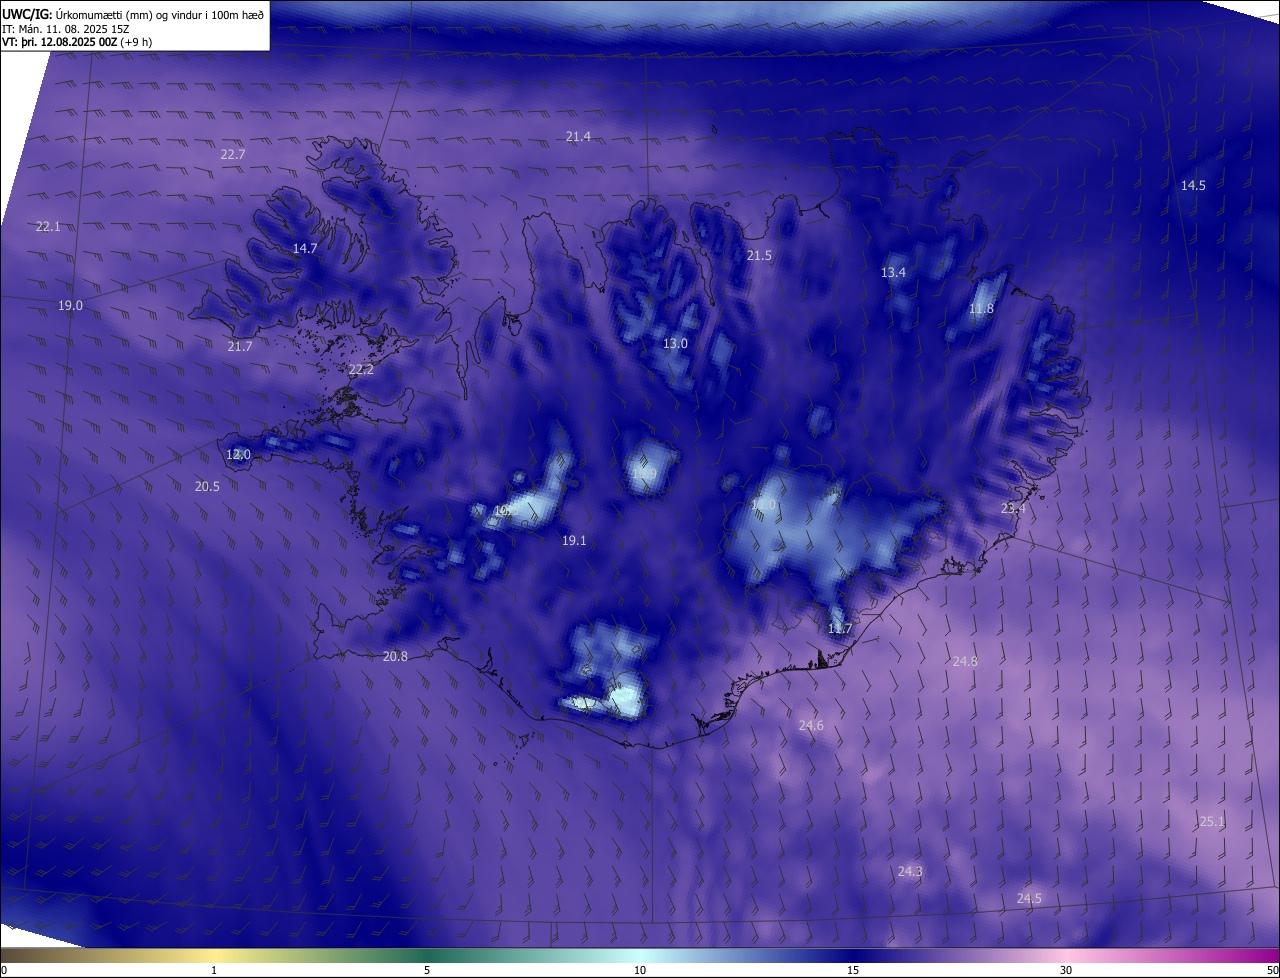Click the map value 24.8
Image resolution: width=1280 pixels, height=978 pixels.
tap(965, 662)
